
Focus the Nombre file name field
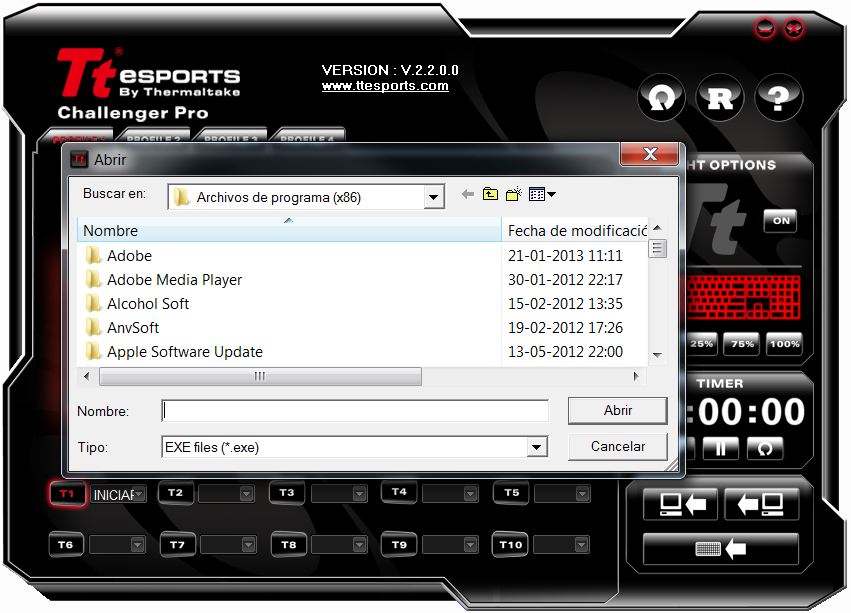tap(355, 410)
